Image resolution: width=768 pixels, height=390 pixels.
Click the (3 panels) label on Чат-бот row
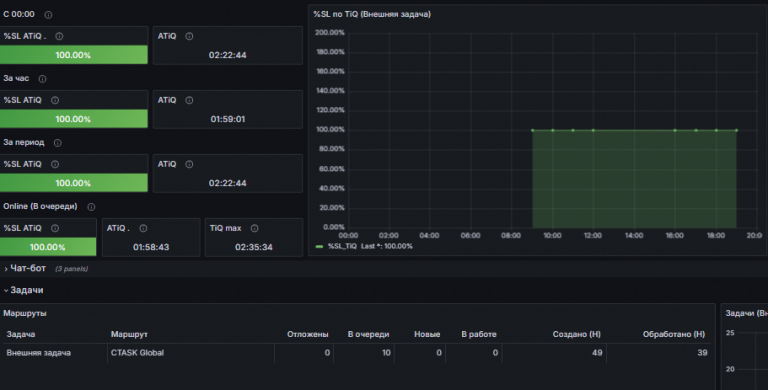click(x=72, y=269)
